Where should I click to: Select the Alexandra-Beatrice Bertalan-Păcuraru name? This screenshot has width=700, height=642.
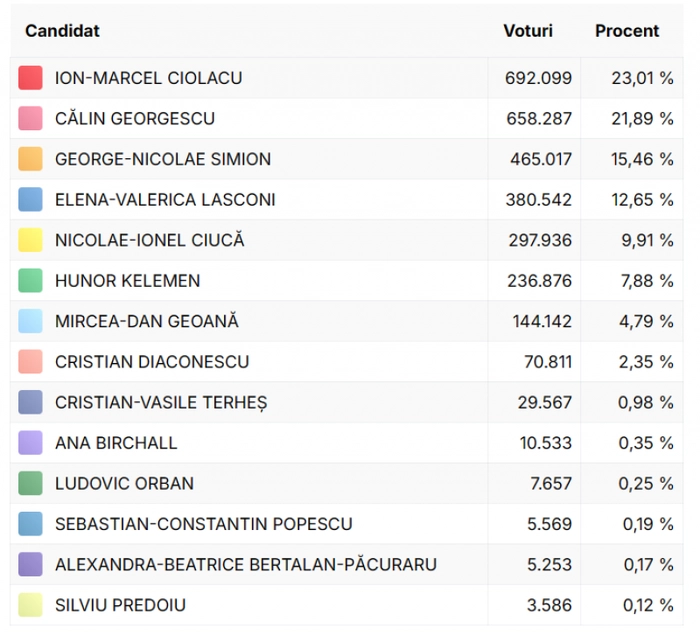246,565
